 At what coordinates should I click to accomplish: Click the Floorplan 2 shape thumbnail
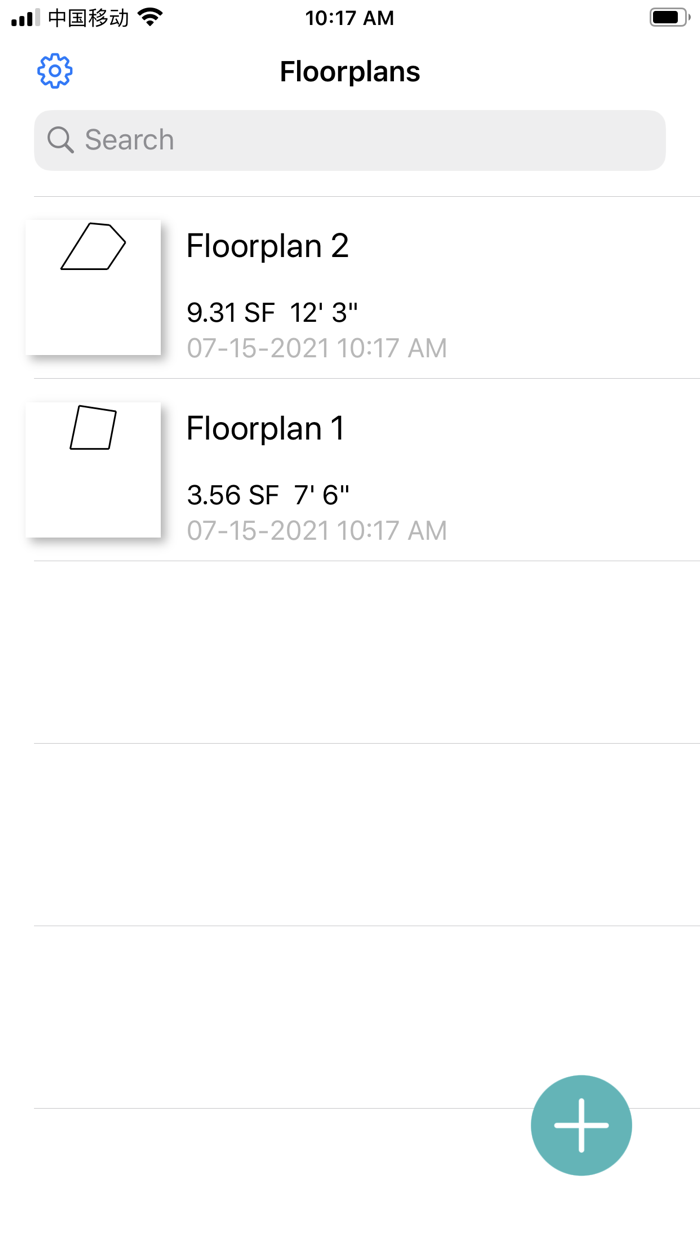93,286
